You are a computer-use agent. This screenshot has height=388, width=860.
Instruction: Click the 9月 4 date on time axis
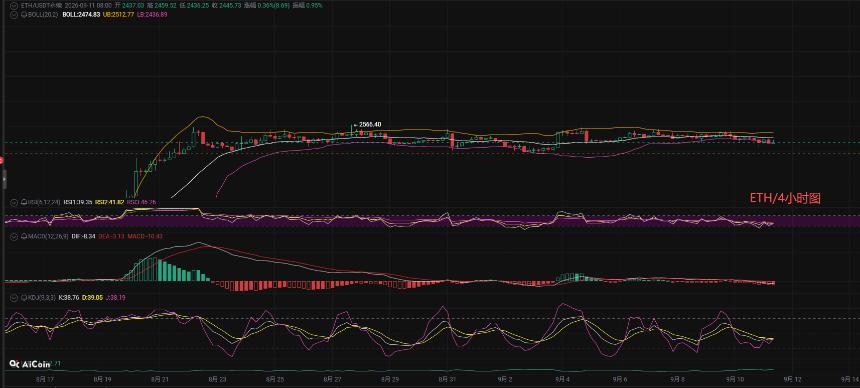pyautogui.click(x=563, y=380)
